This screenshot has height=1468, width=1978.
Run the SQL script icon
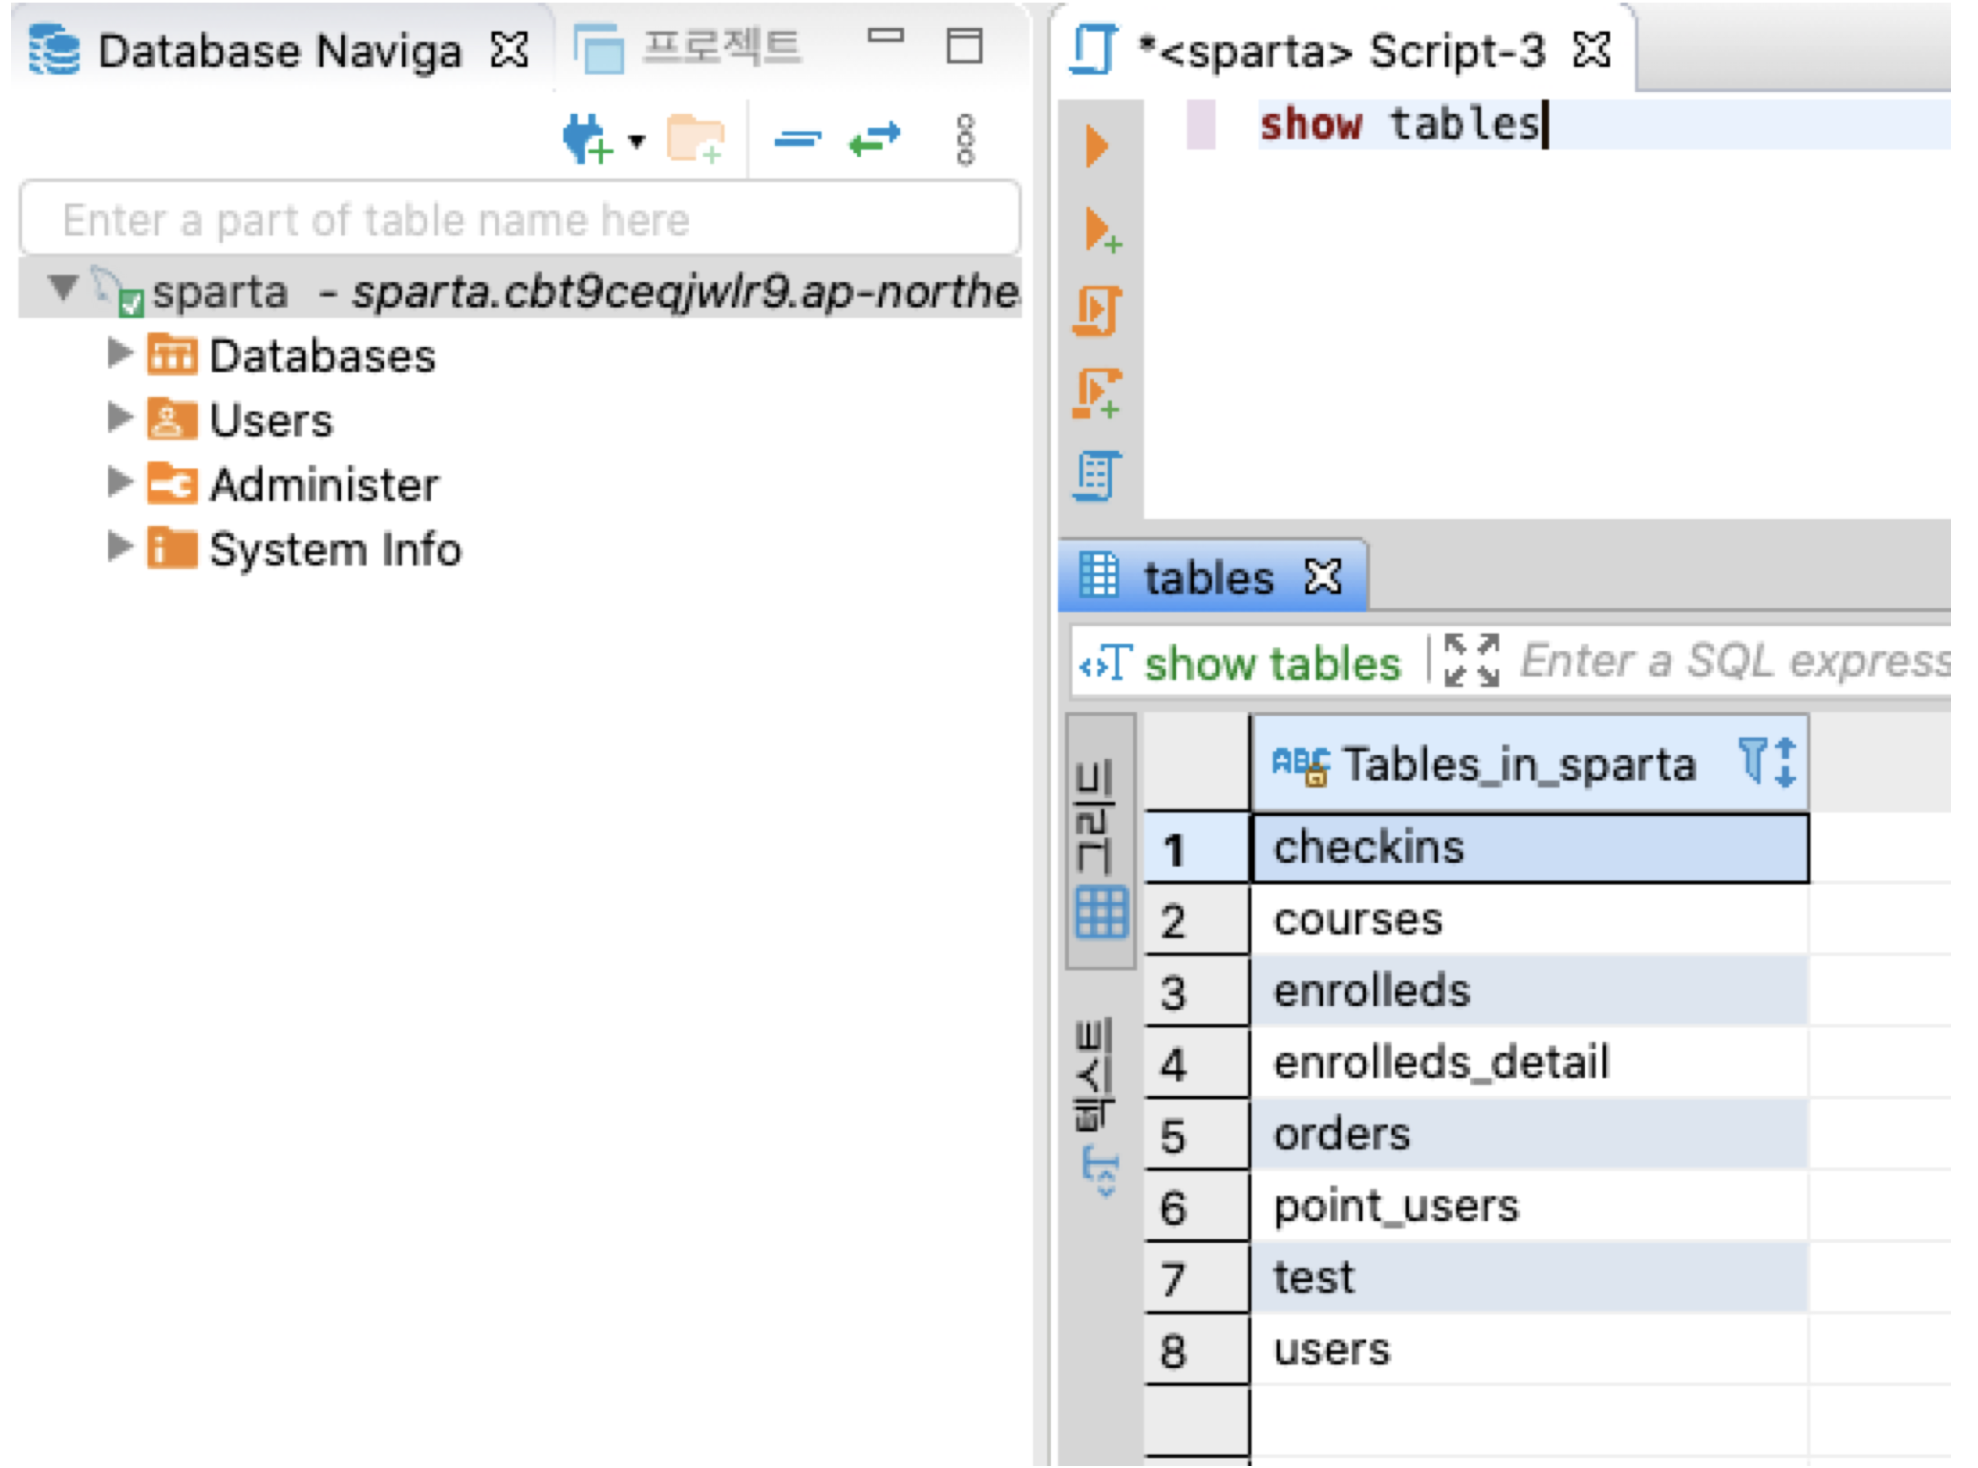click(x=1098, y=311)
